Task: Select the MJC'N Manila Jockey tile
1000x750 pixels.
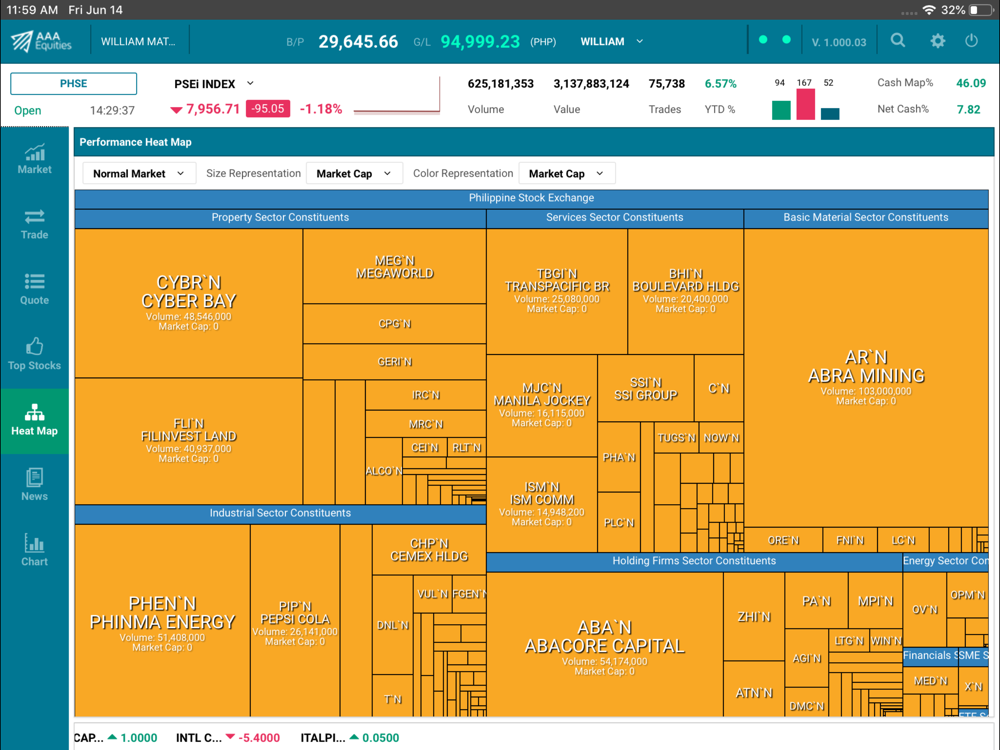Action: [x=542, y=406]
